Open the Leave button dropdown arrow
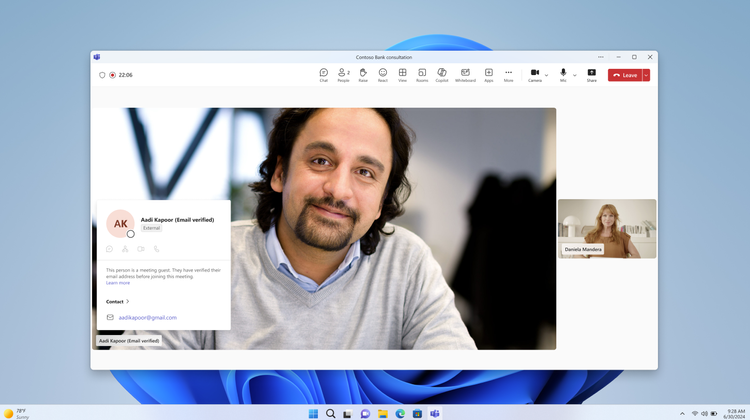 (x=646, y=75)
